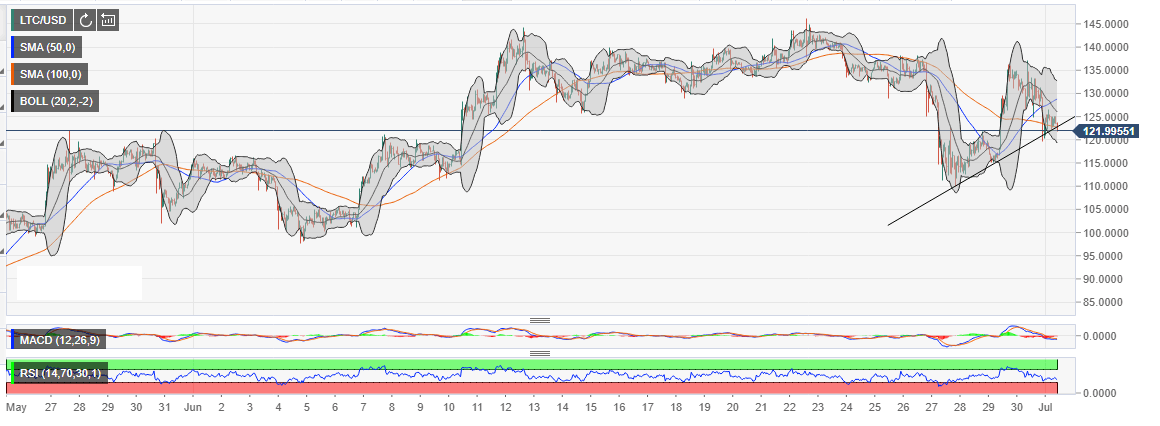Image resolution: width=1160 pixels, height=426 pixels.
Task: Click the 85.0000 price axis label
Action: point(1110,302)
